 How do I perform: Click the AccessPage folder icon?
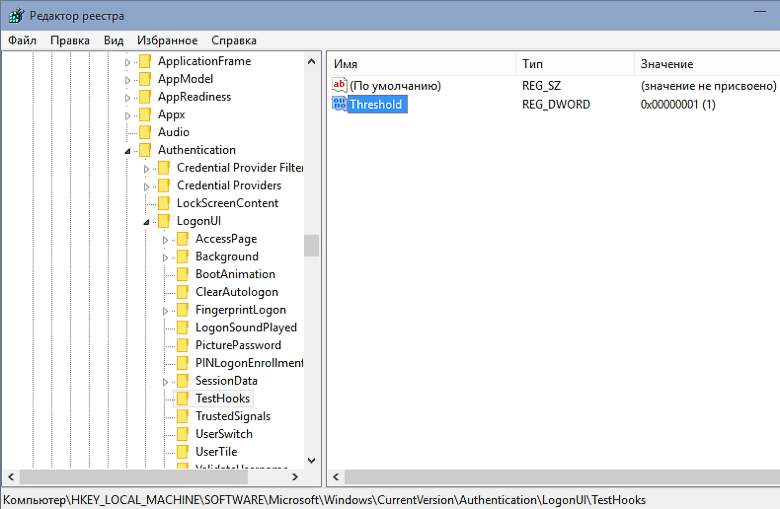point(183,239)
